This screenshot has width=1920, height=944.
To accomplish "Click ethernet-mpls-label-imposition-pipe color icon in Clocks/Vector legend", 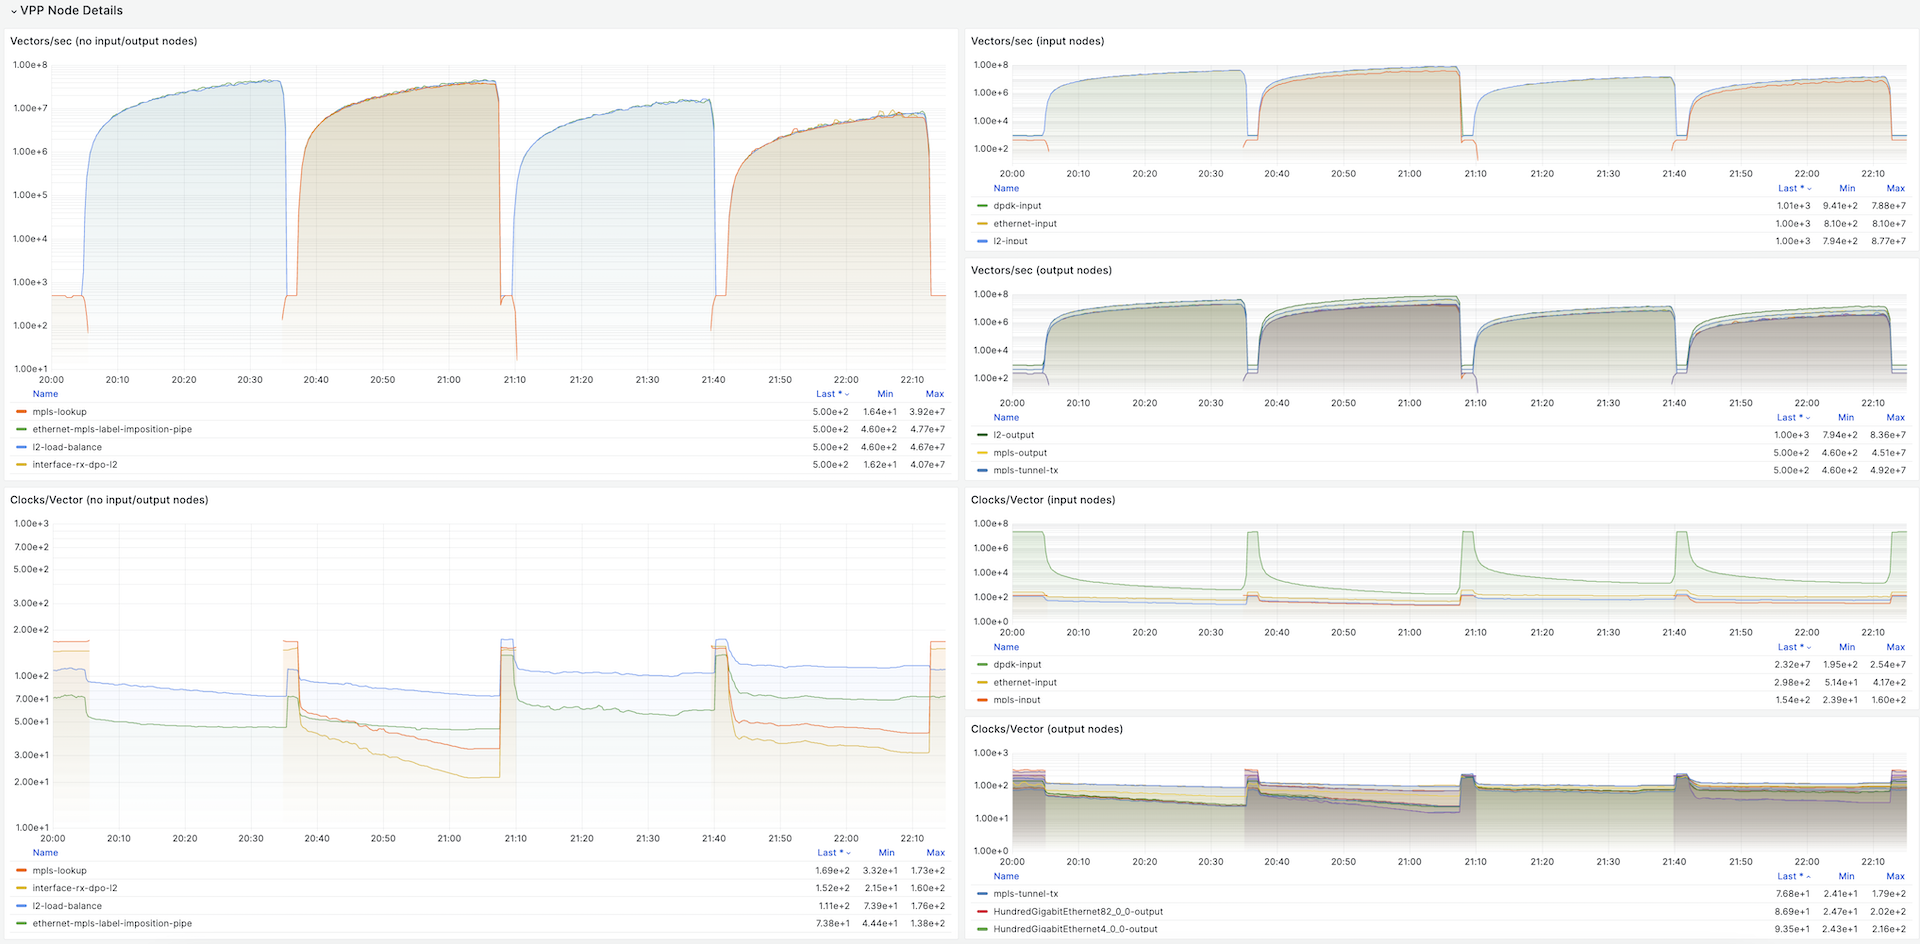I will (x=22, y=924).
